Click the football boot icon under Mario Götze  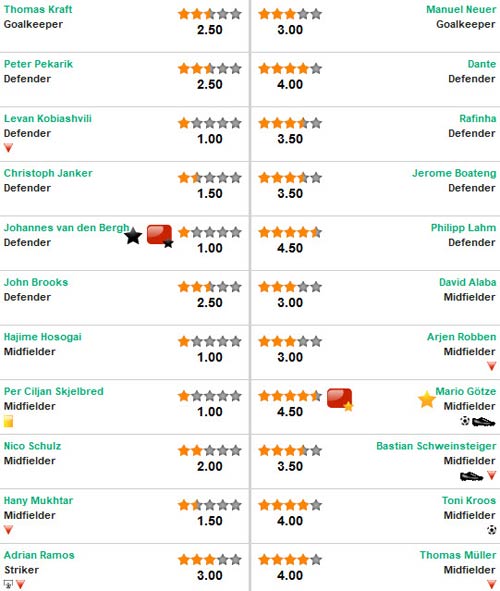pyautogui.click(x=483, y=421)
